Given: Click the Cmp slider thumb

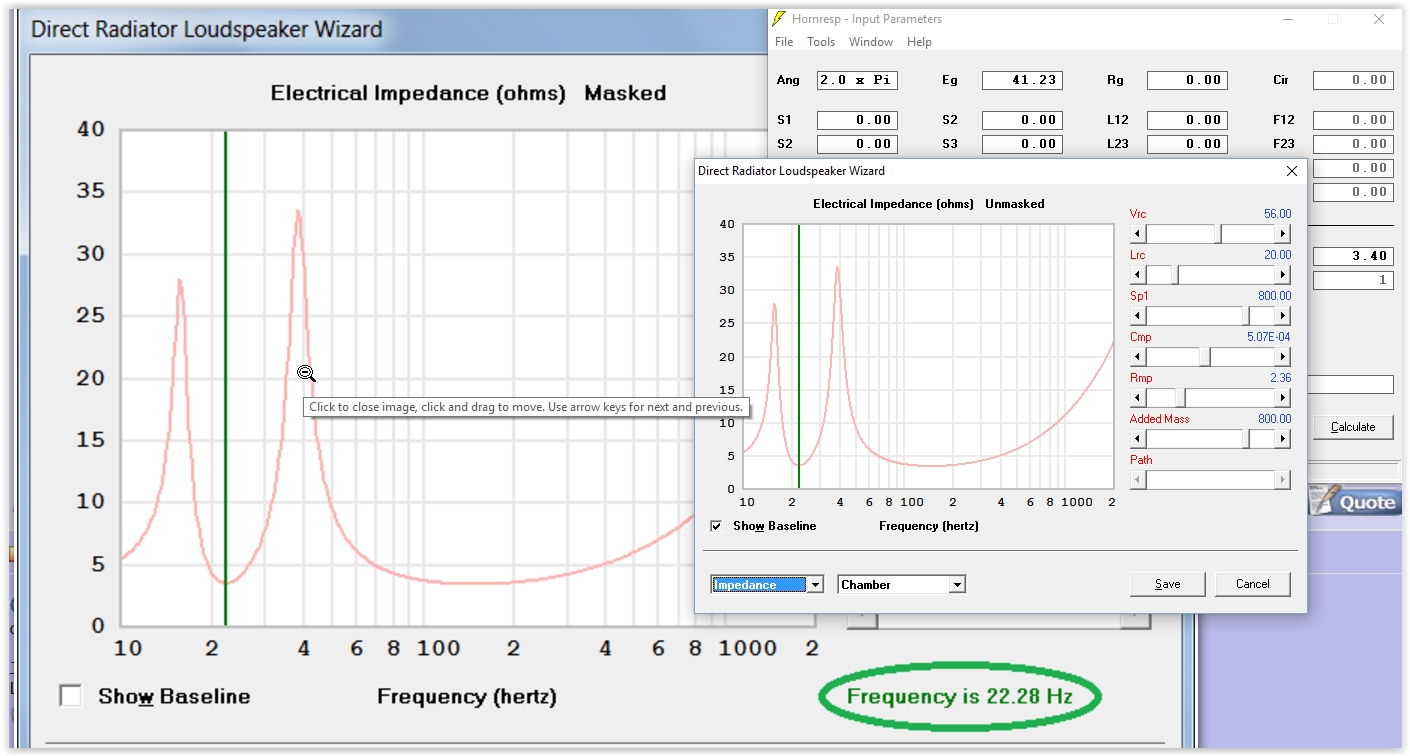Looking at the screenshot, I should (x=1206, y=357).
